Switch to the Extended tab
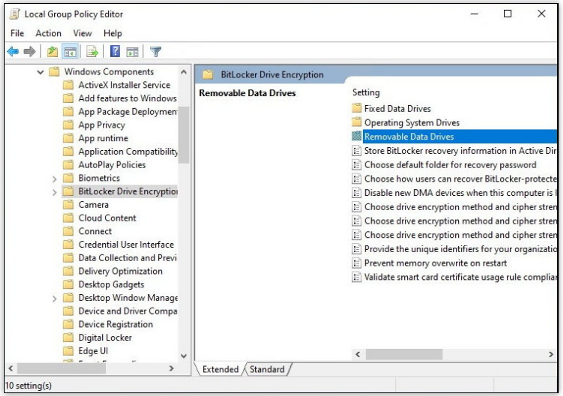Image resolution: width=563 pixels, height=396 pixels. (x=220, y=369)
